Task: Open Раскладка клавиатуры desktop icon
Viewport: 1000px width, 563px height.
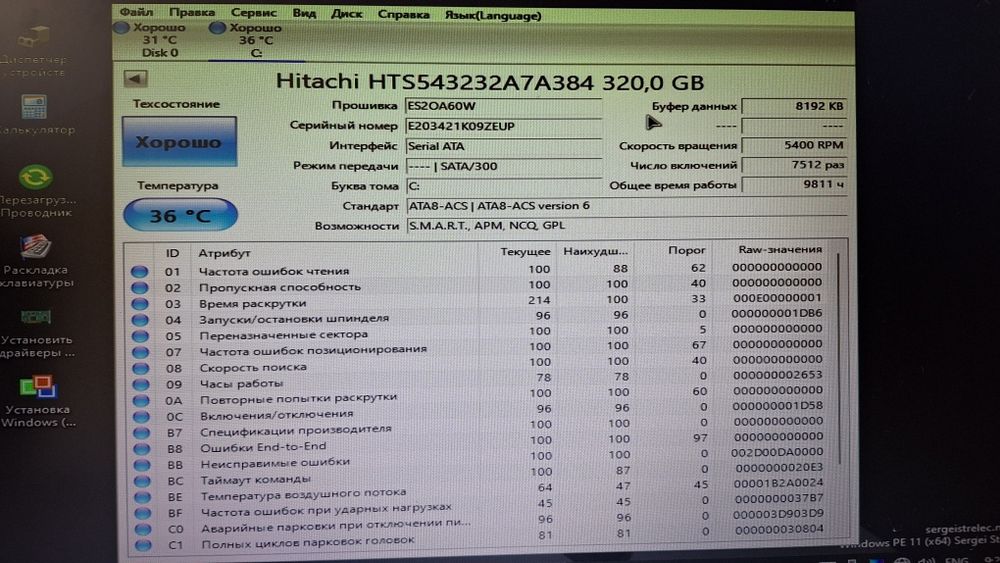Action: (36, 261)
